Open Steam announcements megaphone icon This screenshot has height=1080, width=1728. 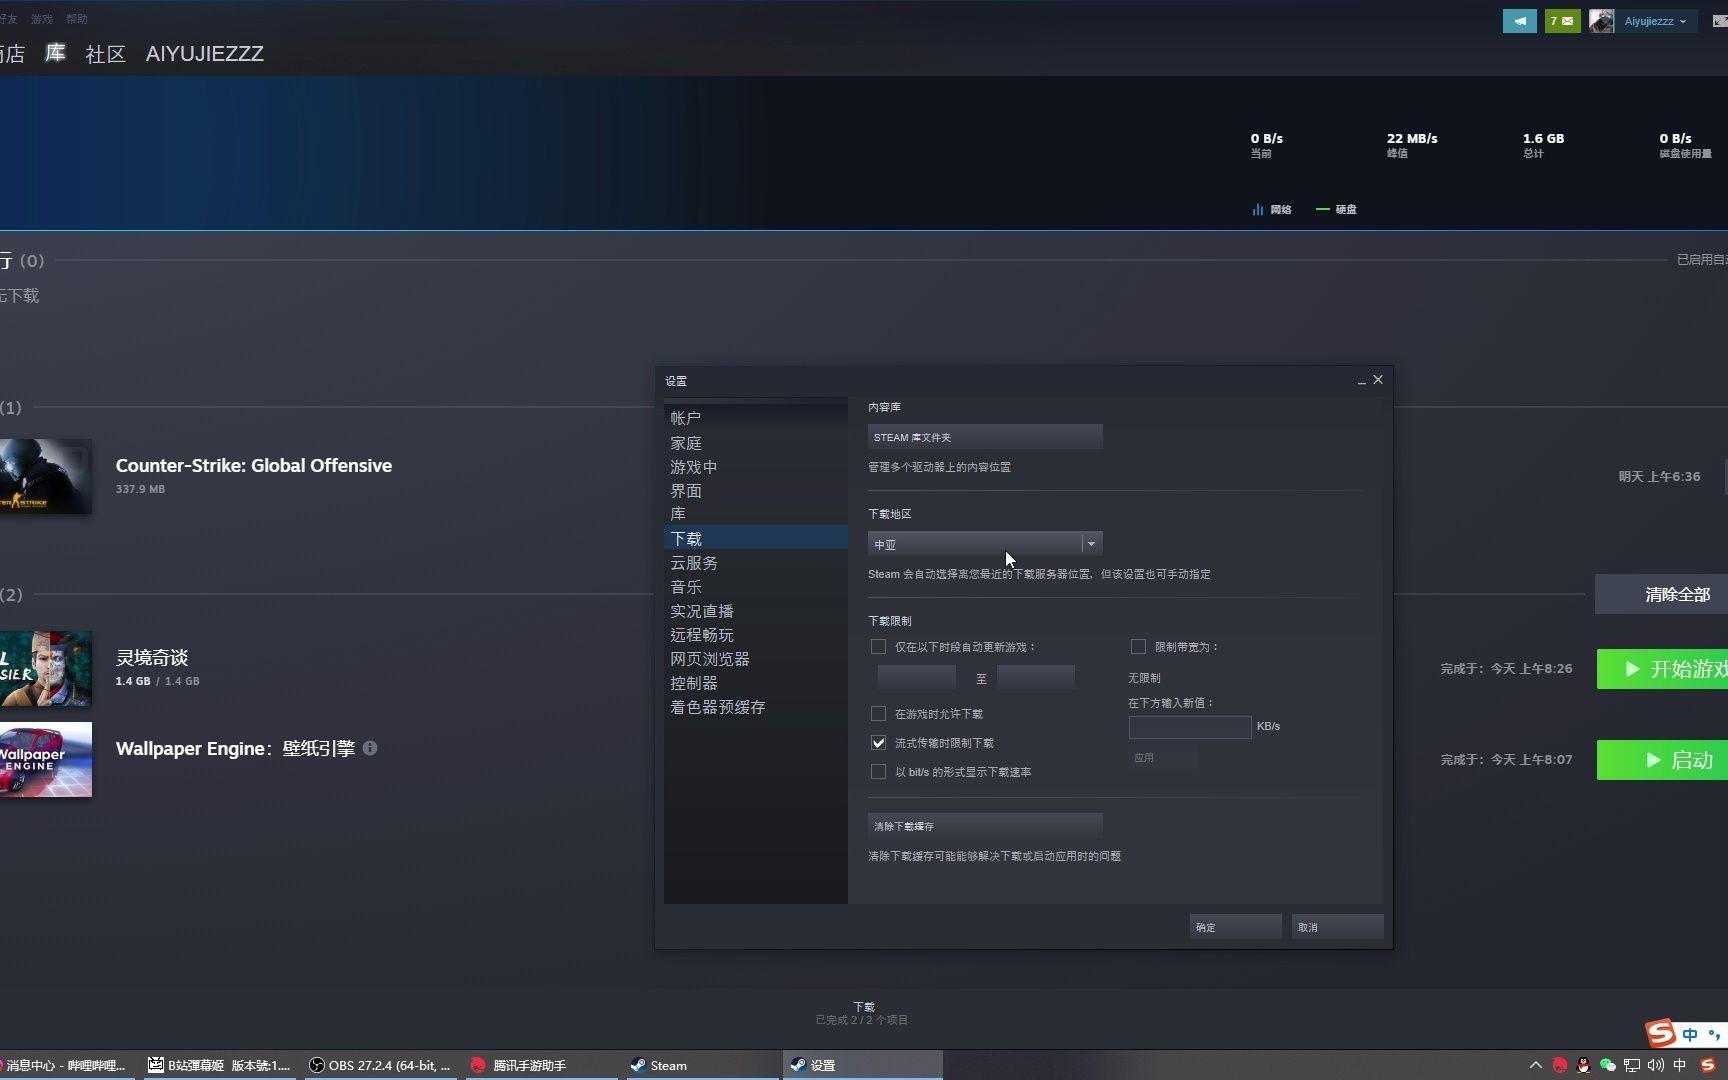coord(1519,21)
